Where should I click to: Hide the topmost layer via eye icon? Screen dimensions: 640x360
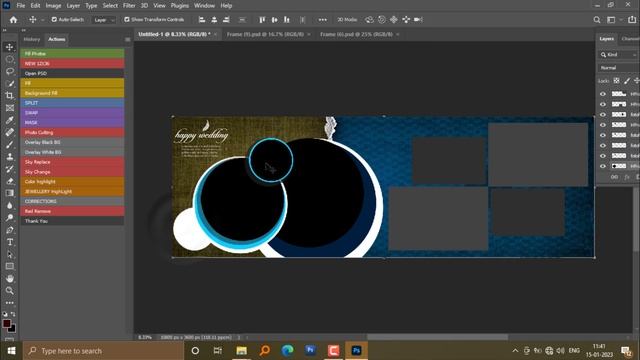603,94
